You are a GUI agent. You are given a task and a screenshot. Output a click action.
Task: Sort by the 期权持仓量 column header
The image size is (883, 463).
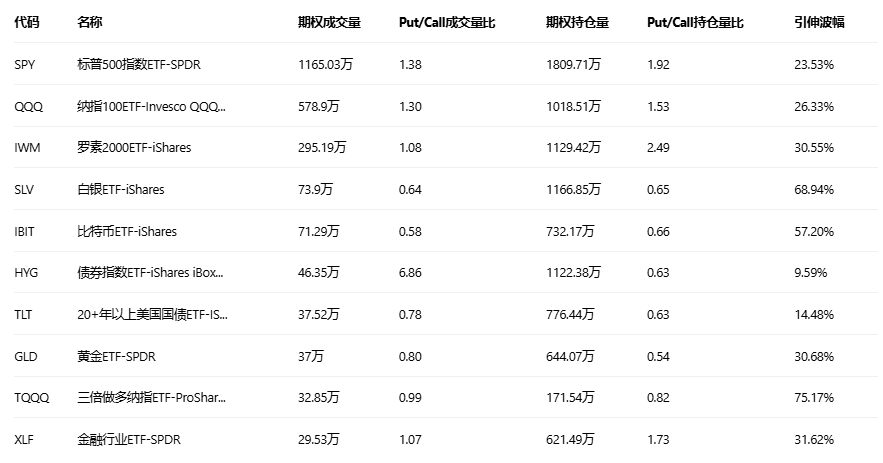577,22
